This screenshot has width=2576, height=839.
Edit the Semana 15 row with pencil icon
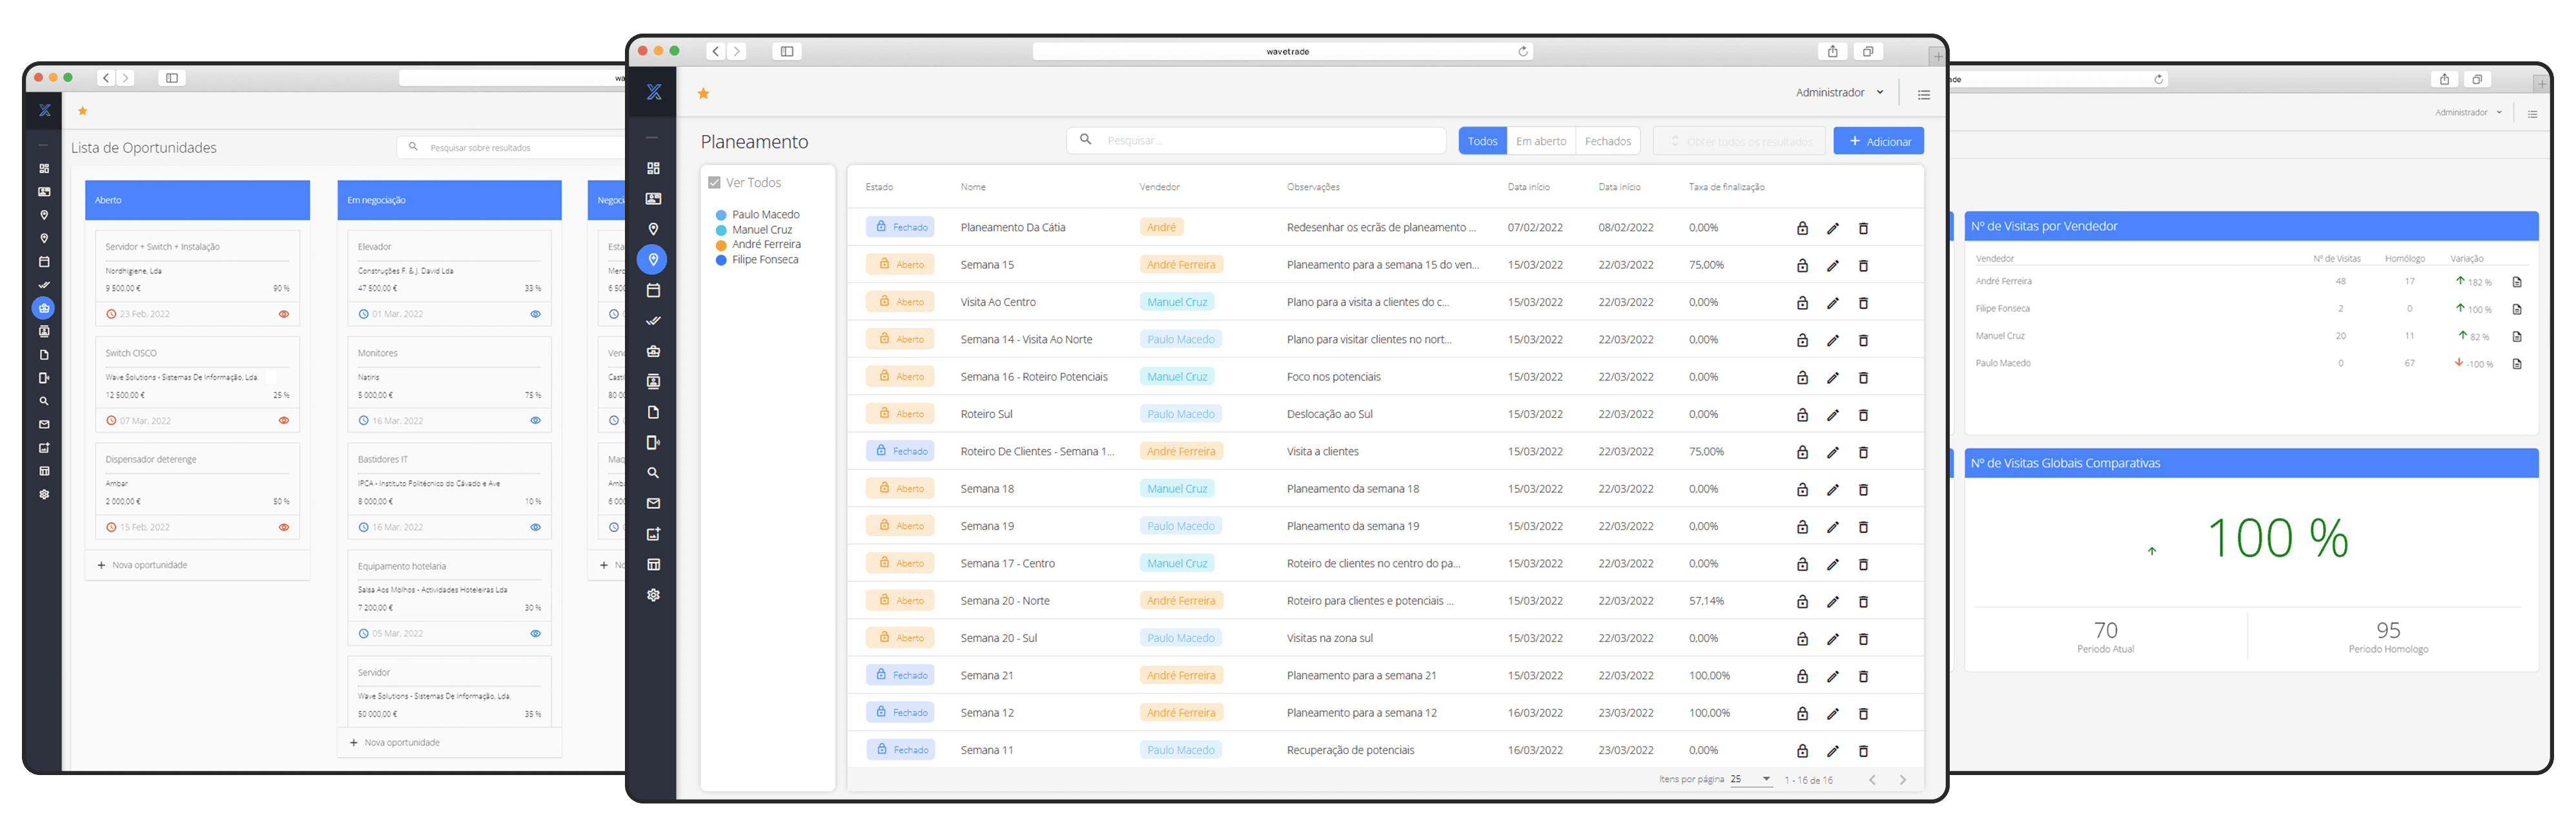[x=1833, y=266]
